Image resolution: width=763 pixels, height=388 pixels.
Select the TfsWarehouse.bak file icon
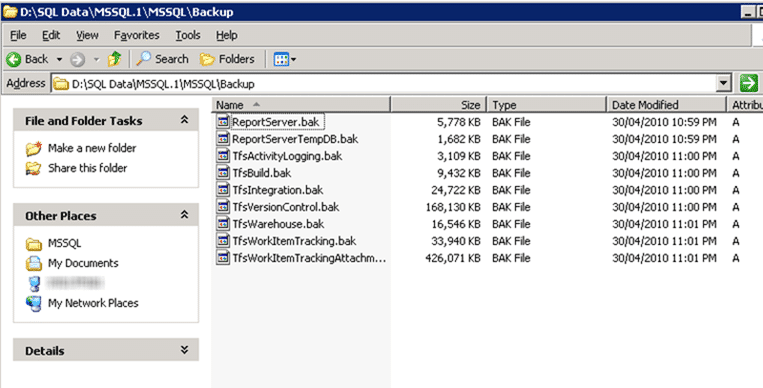click(223, 224)
